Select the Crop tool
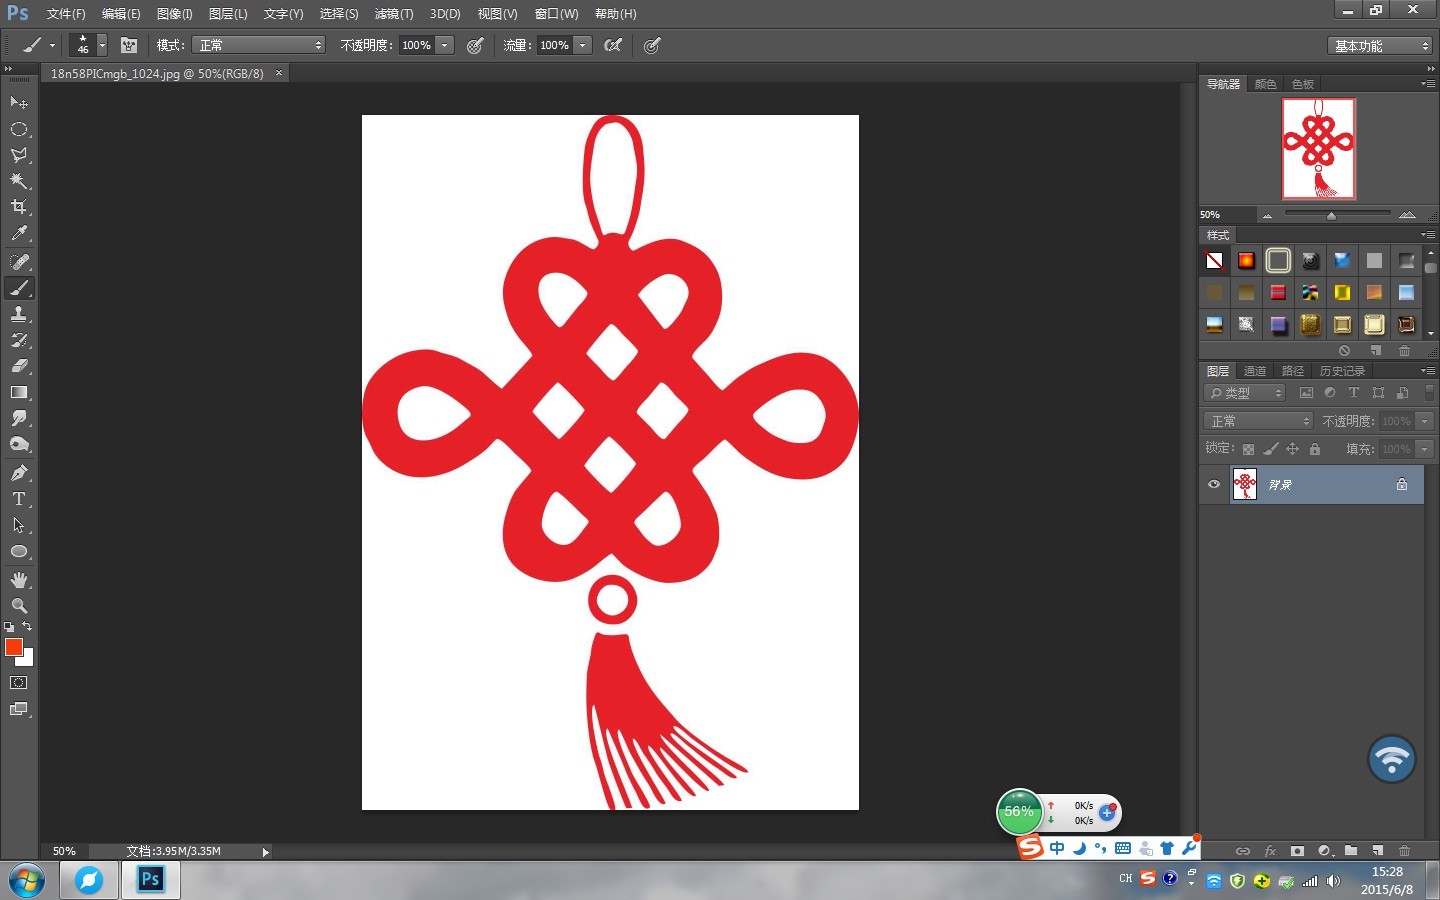The image size is (1440, 900). point(18,207)
